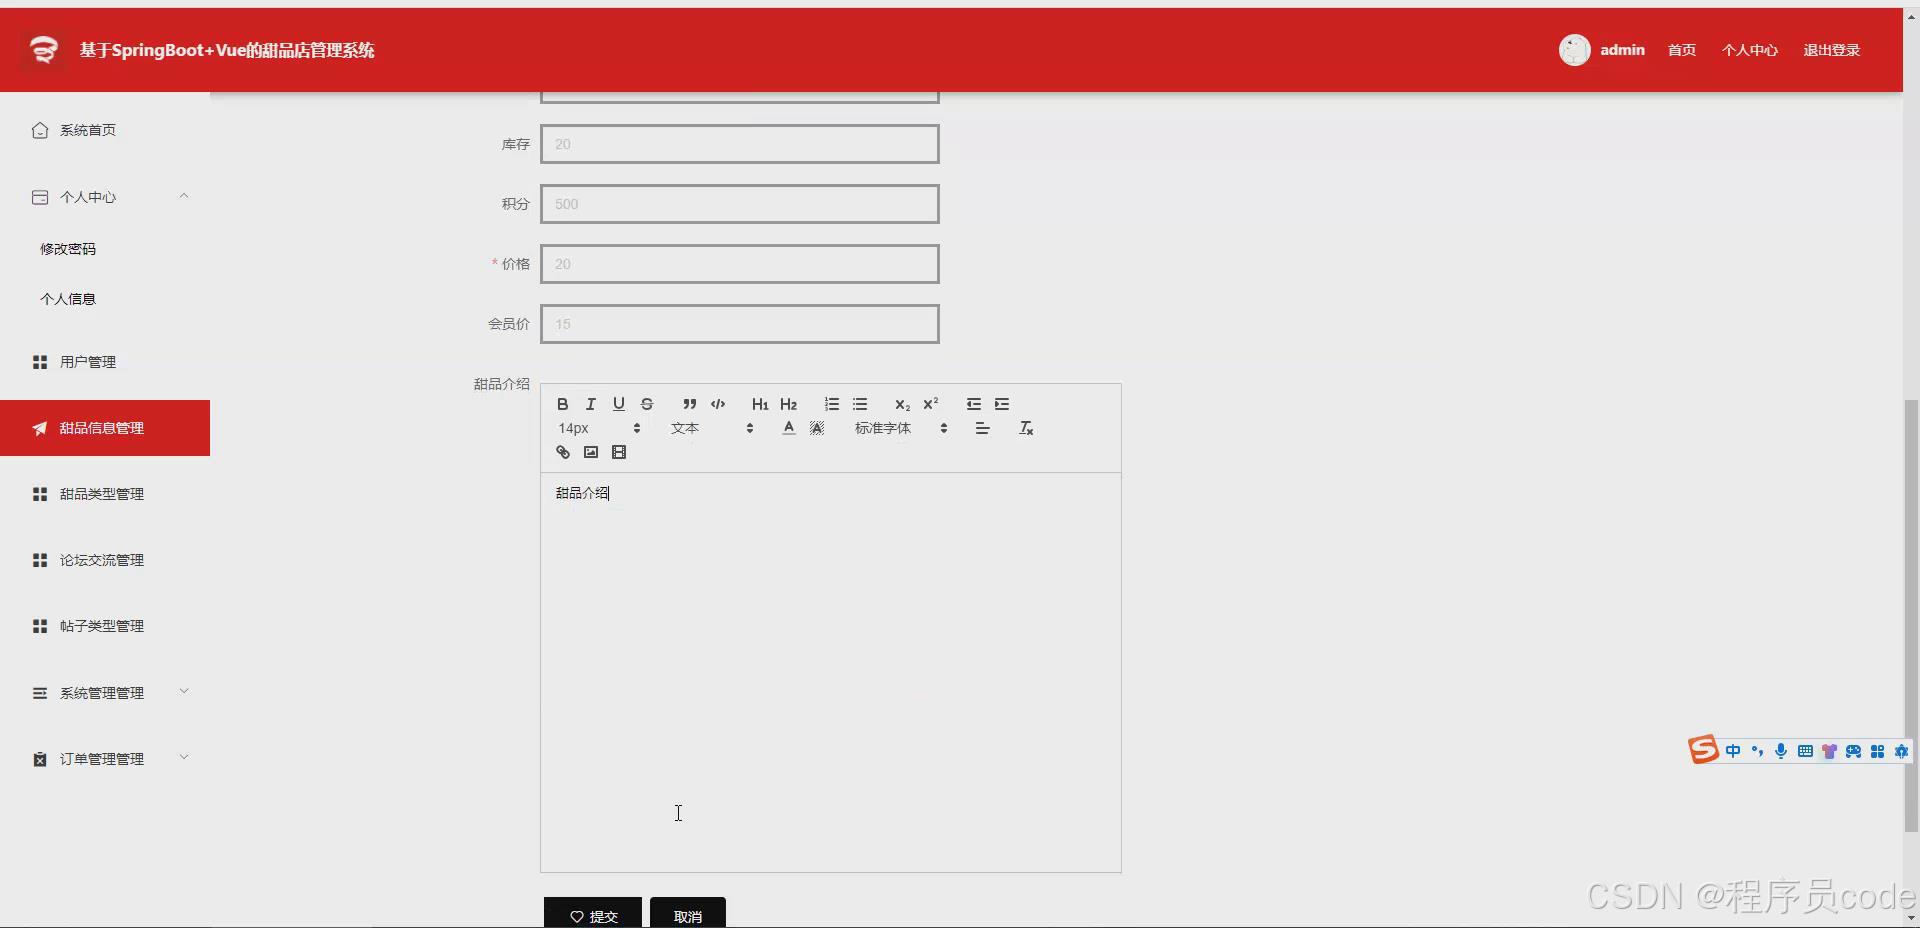
Task: Open 用户管理 in the sidebar
Action: point(105,362)
